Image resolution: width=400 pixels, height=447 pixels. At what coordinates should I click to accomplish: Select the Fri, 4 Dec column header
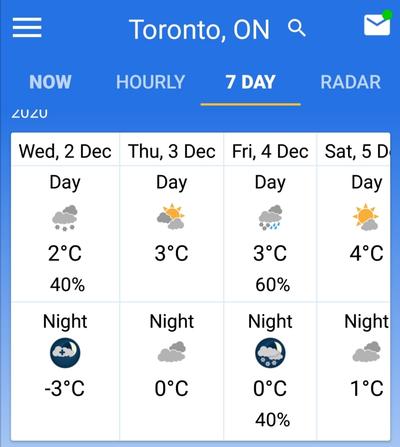tap(270, 151)
